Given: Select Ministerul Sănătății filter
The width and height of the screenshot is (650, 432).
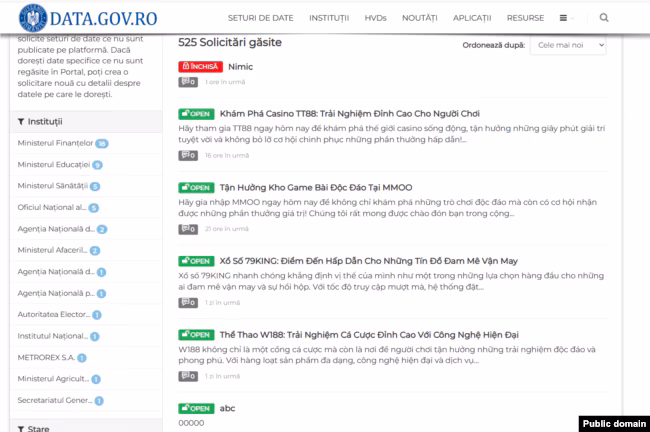Looking at the screenshot, I should tap(53, 186).
